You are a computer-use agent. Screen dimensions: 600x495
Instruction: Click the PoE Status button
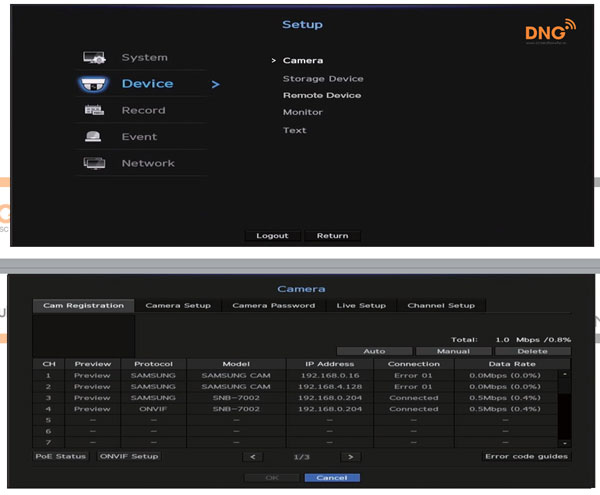point(62,456)
